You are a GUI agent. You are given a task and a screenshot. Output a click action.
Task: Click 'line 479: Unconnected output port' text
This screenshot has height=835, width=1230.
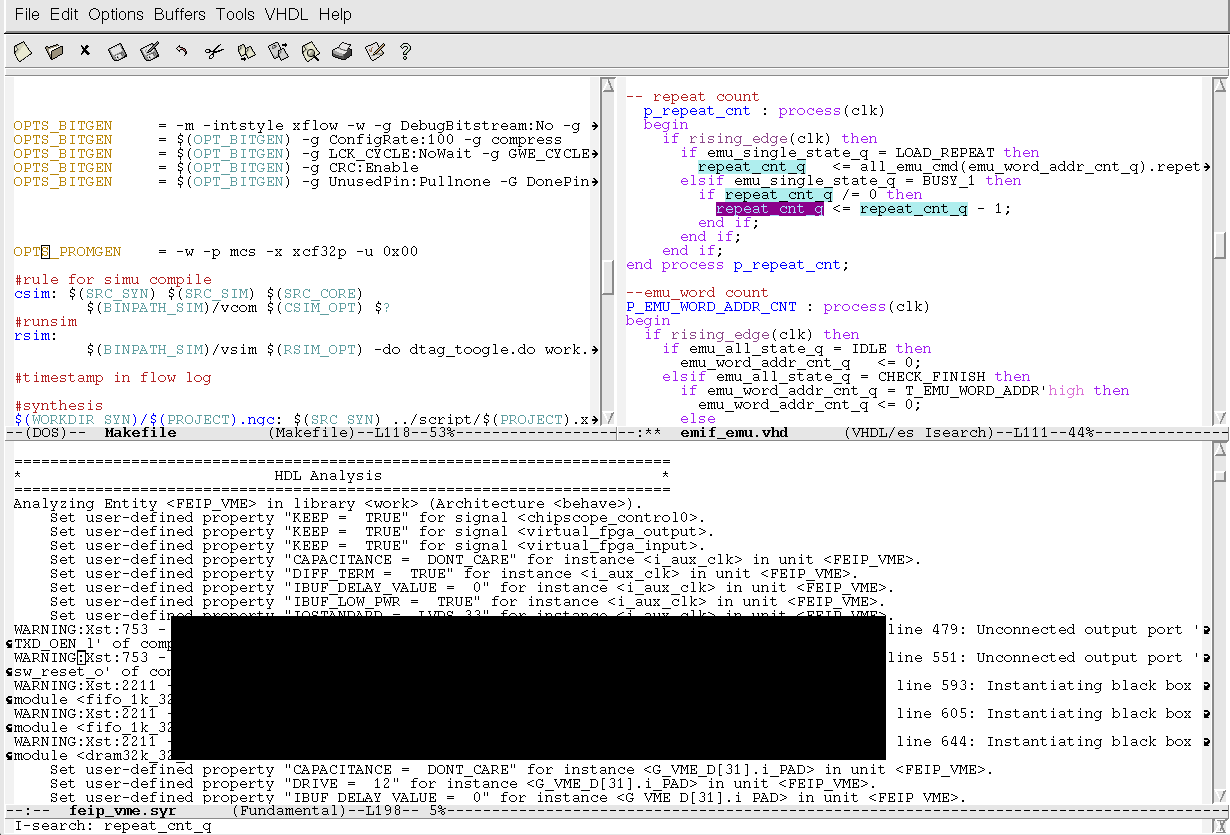click(x=1043, y=630)
